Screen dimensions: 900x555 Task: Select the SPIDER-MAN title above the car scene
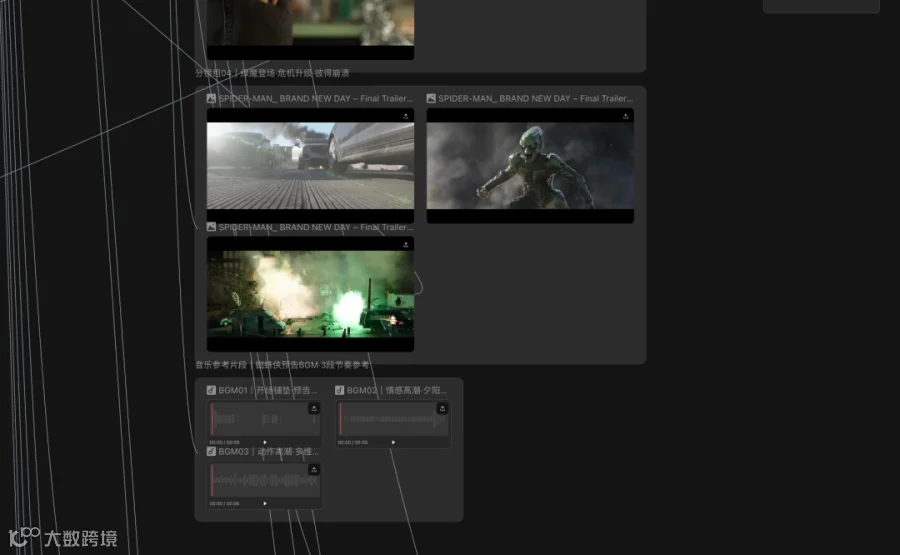pyautogui.click(x=316, y=99)
